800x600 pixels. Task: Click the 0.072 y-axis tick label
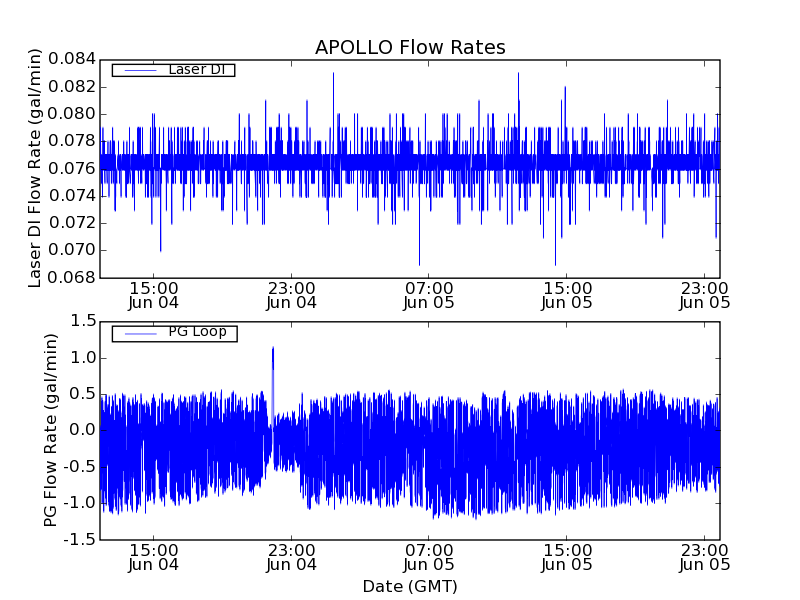(x=72, y=223)
